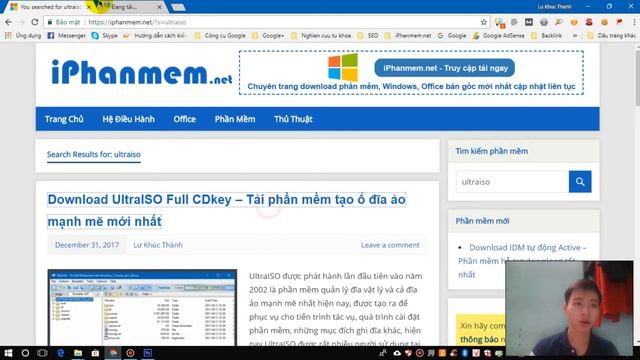
Task: Open the Google+ bookmark folder
Action: [268, 36]
